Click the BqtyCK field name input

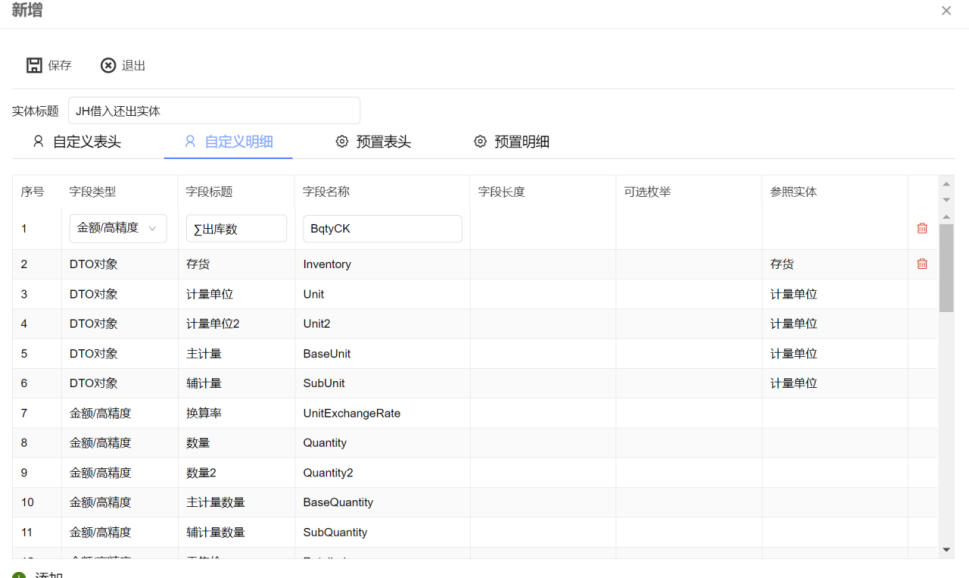pyautogui.click(x=381, y=228)
